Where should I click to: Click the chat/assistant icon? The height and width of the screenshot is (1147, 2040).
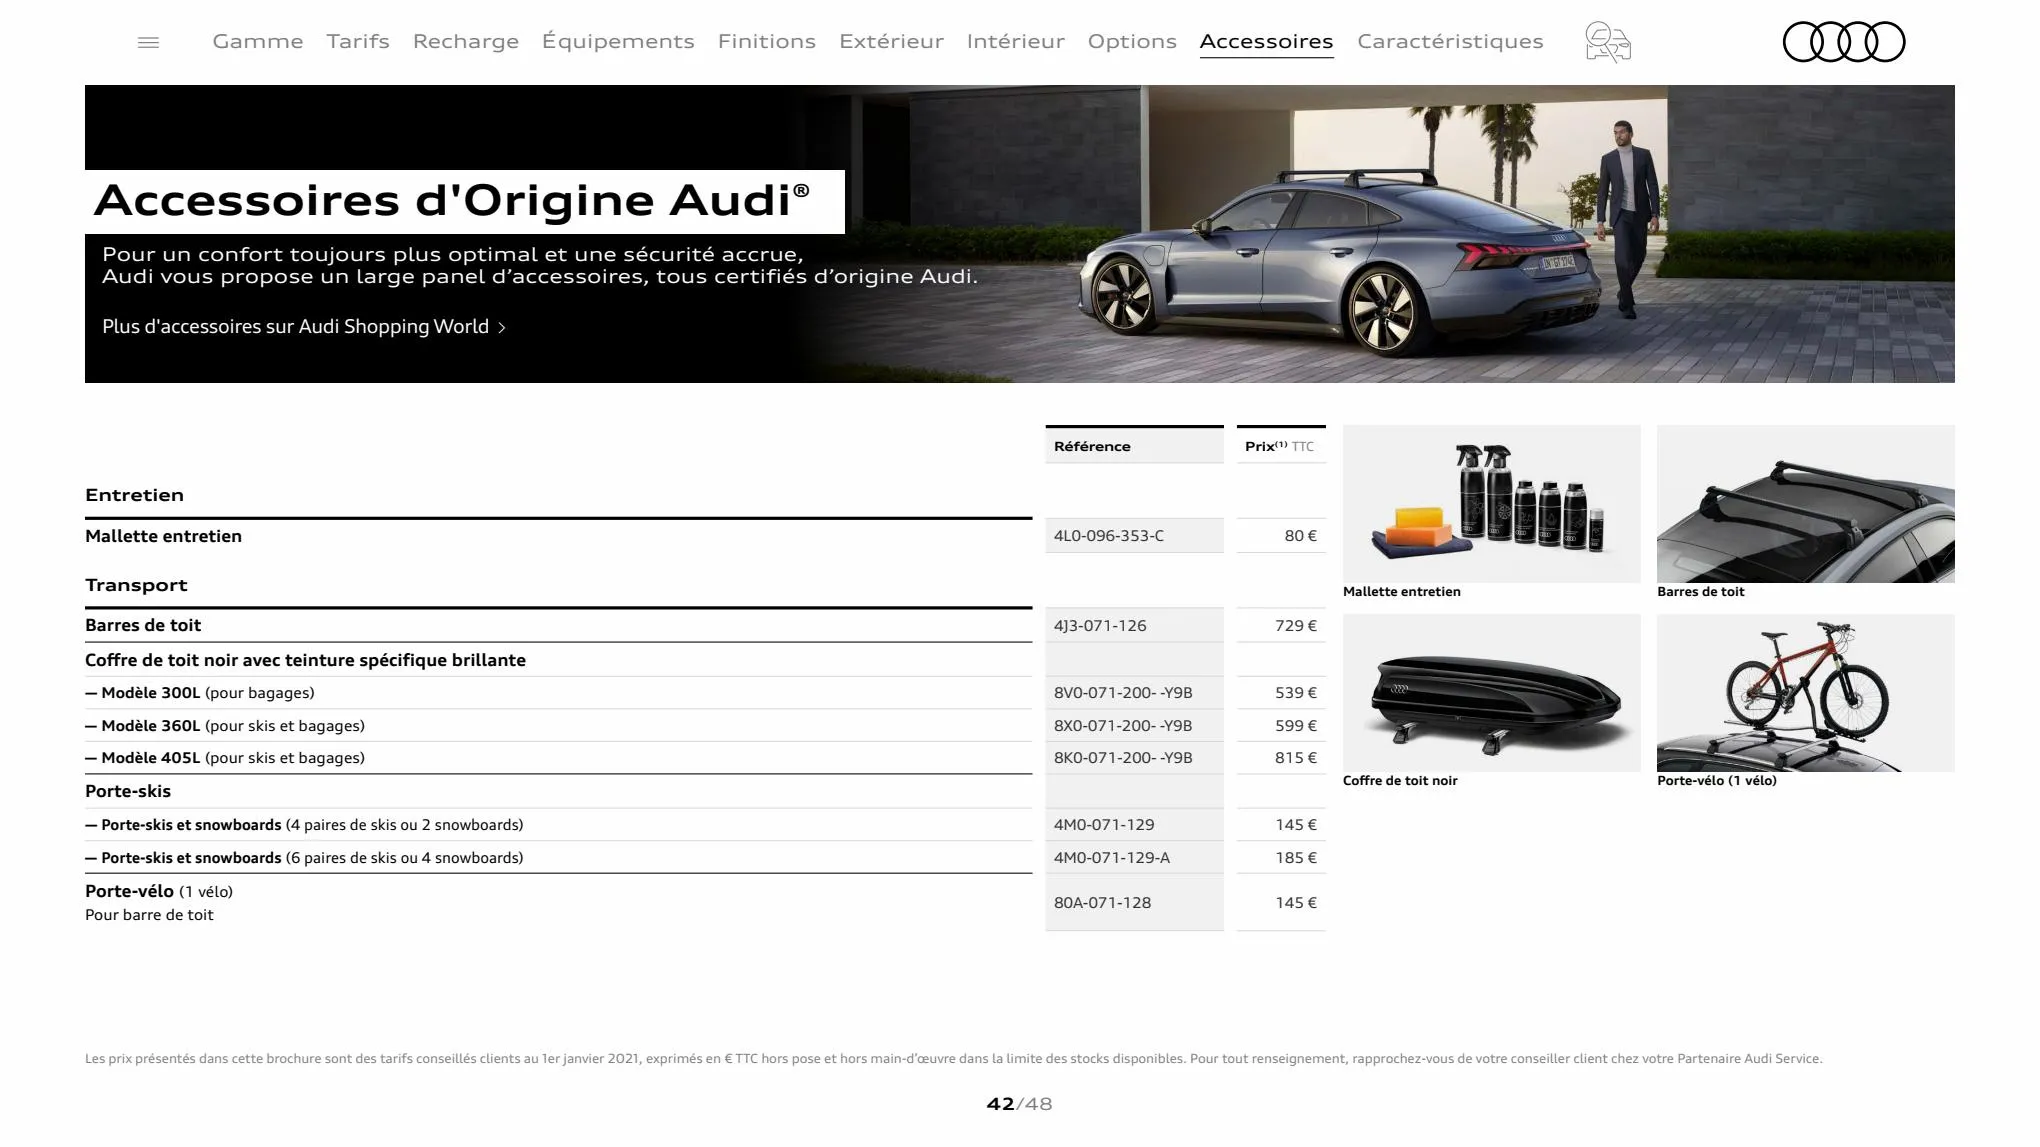[x=1607, y=41]
